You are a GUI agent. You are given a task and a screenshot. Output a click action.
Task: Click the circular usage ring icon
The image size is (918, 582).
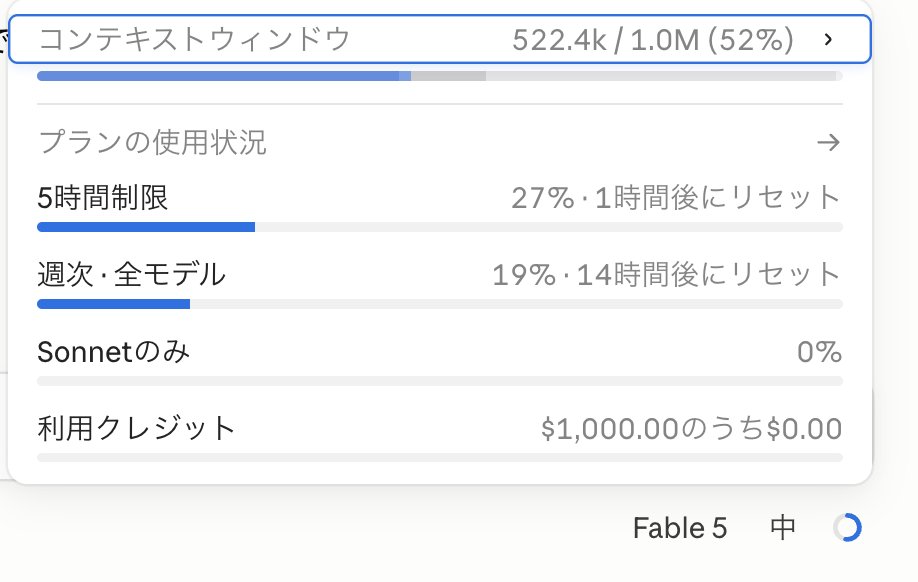pyautogui.click(x=847, y=528)
